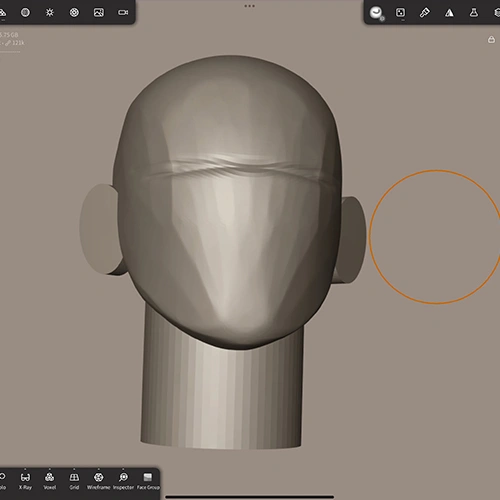This screenshot has height=500, width=500.
Task: Tap the Voxel remesh shortcut
Action: 50,481
